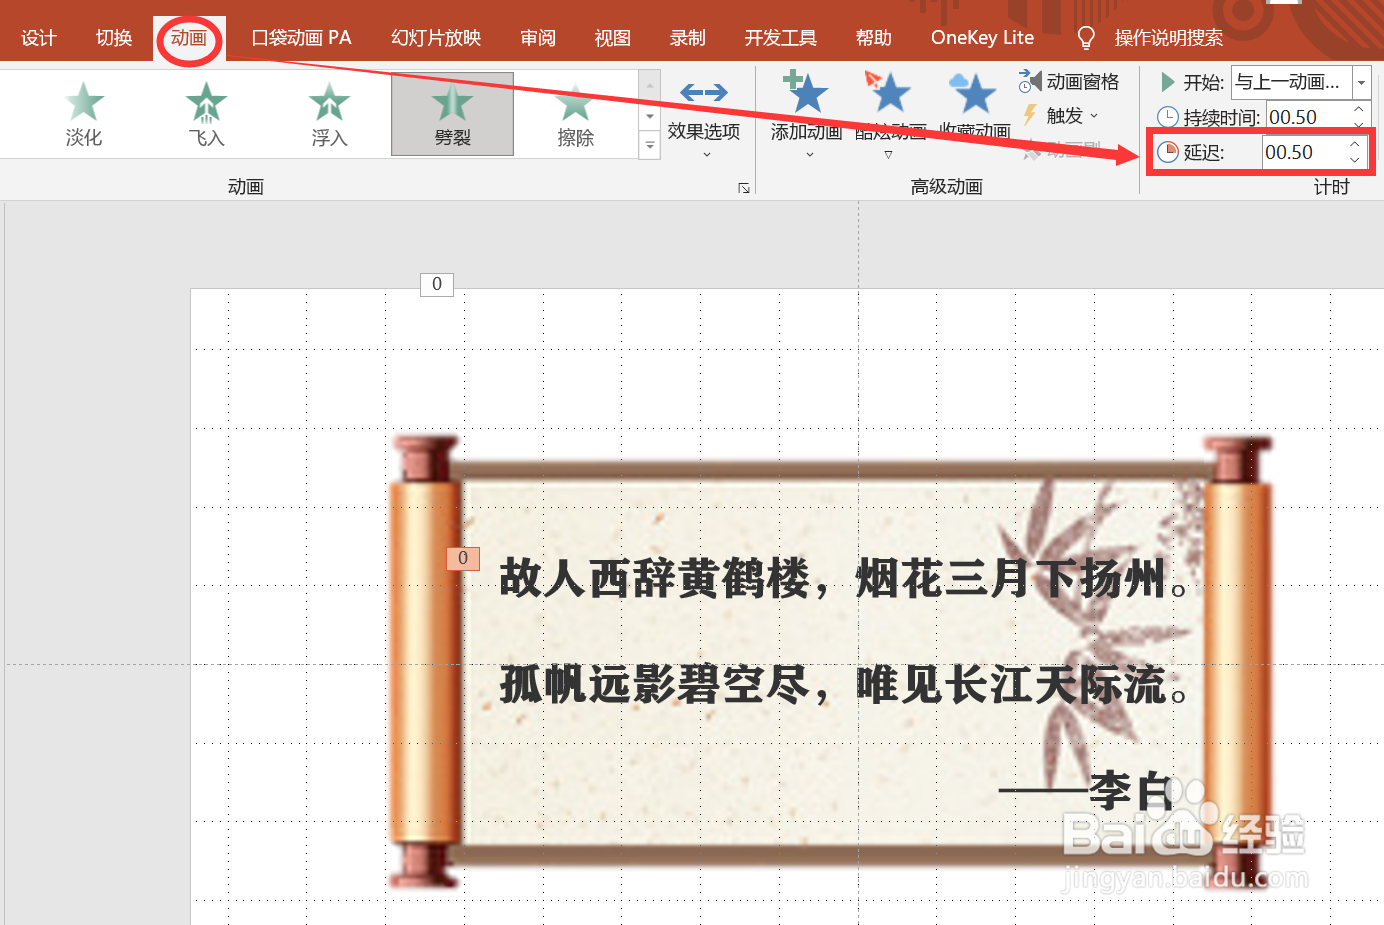
Task: Select the orange animation tag 0 beside the poem
Action: (x=463, y=558)
